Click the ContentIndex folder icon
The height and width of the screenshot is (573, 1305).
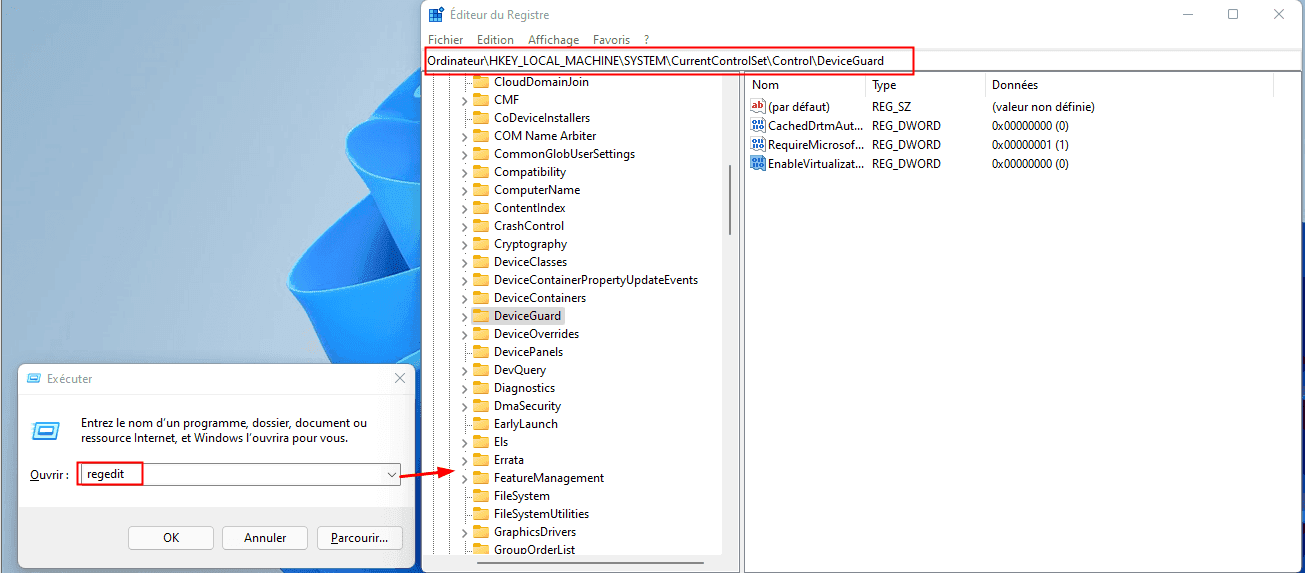click(x=480, y=208)
